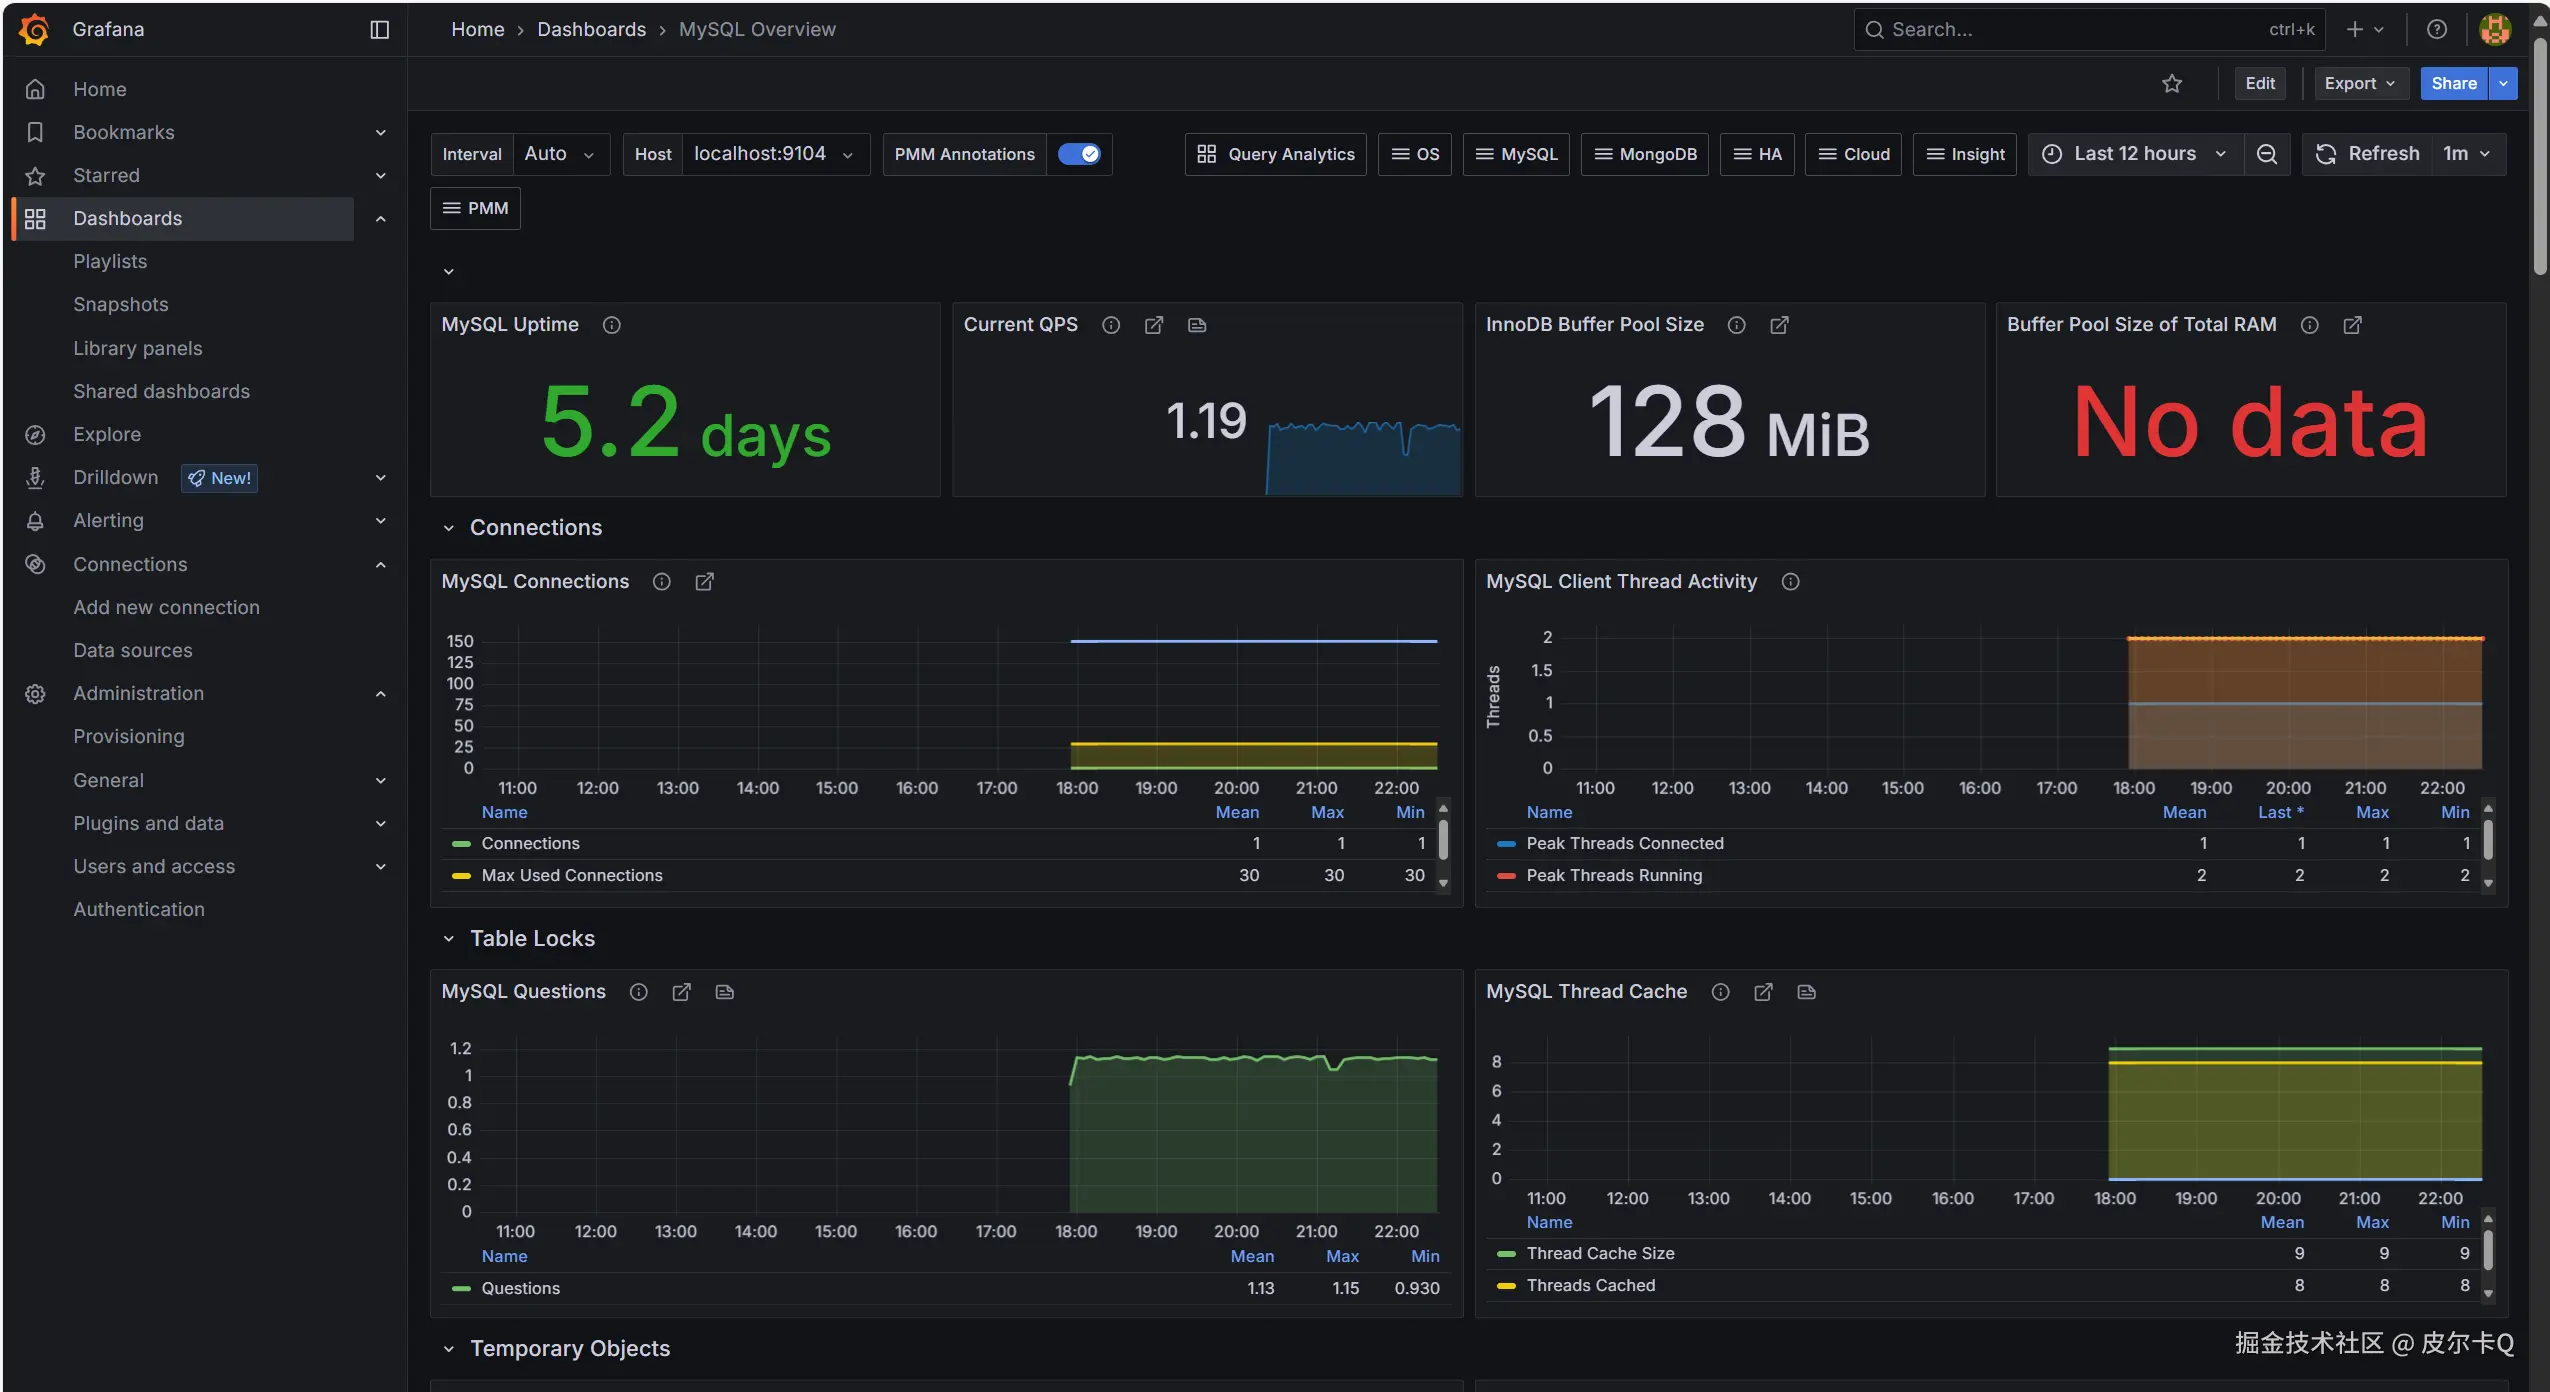The height and width of the screenshot is (1392, 2550).
Task: Toggle the Peak Threads Running legend series
Action: 1613,875
